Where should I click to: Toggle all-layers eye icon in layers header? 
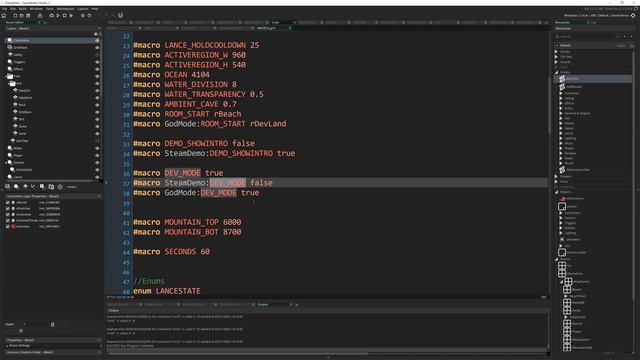[x=96, y=34]
